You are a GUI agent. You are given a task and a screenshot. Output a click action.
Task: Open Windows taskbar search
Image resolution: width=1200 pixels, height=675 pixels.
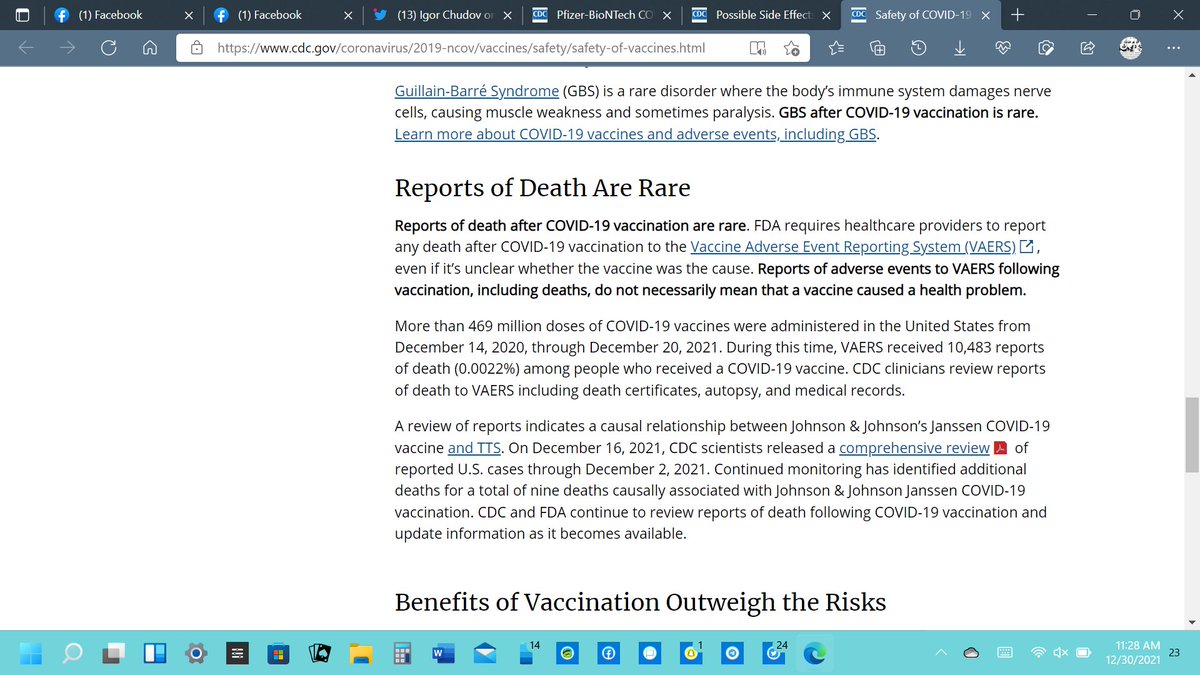point(72,654)
